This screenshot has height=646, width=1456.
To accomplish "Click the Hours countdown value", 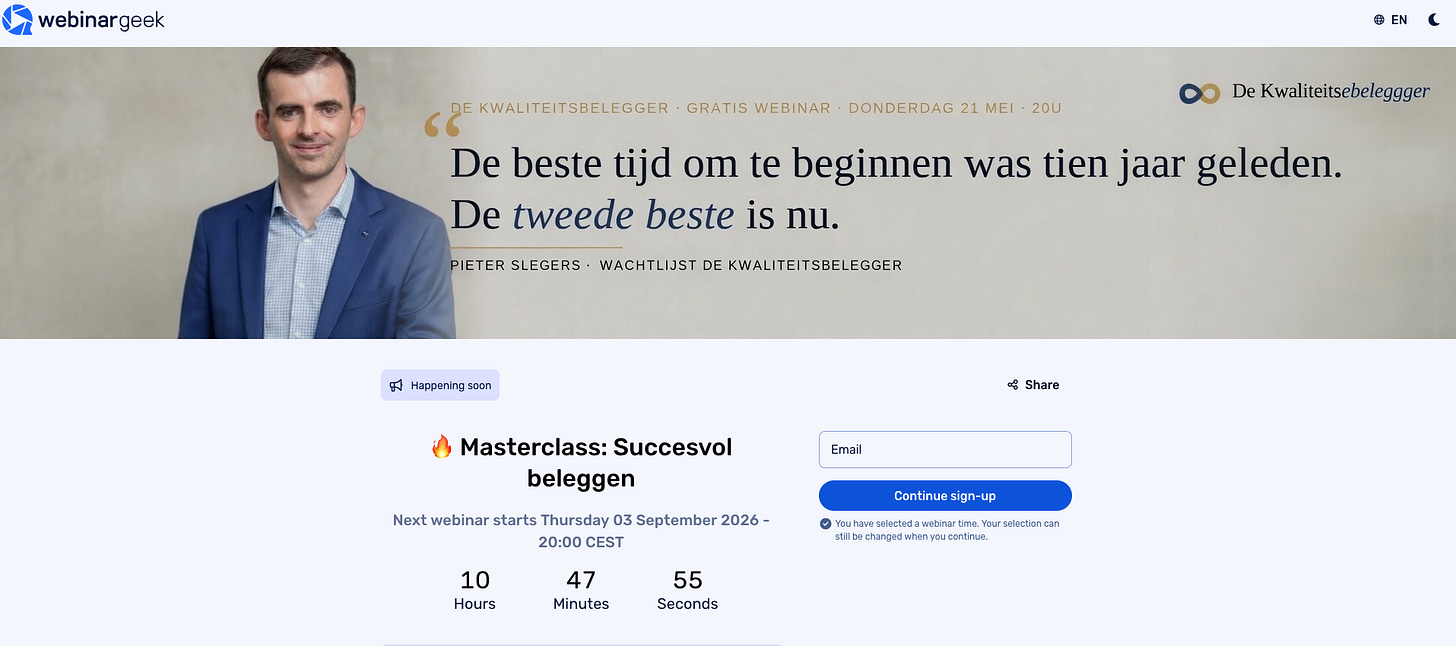I will [475, 580].
